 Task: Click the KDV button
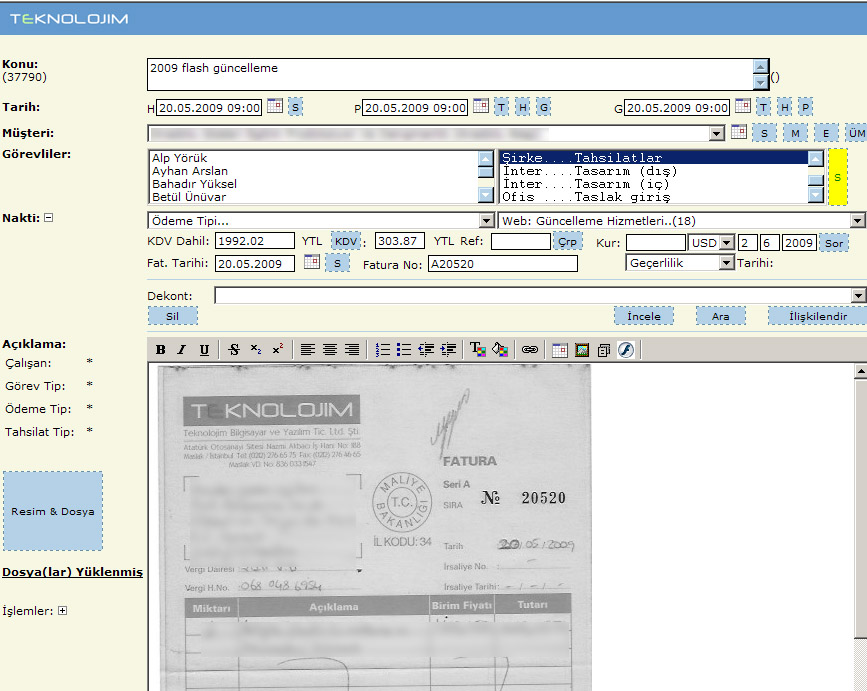click(x=346, y=241)
